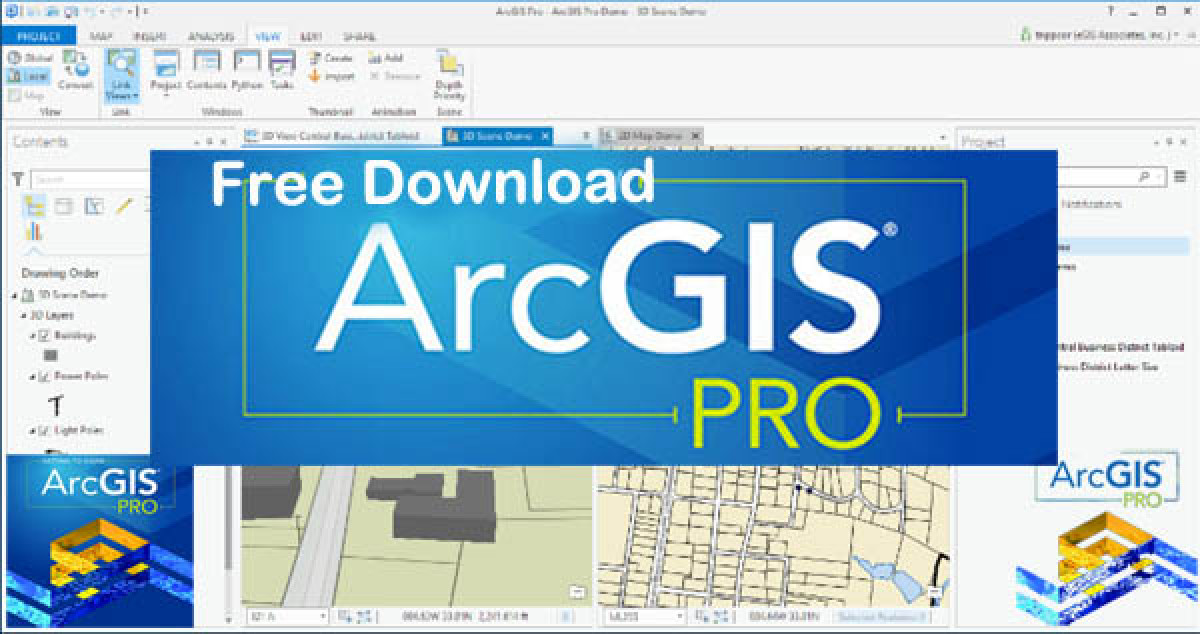The image size is (1200, 634).
Task: Switch to the INSERT ribbon tab
Action: coord(150,36)
